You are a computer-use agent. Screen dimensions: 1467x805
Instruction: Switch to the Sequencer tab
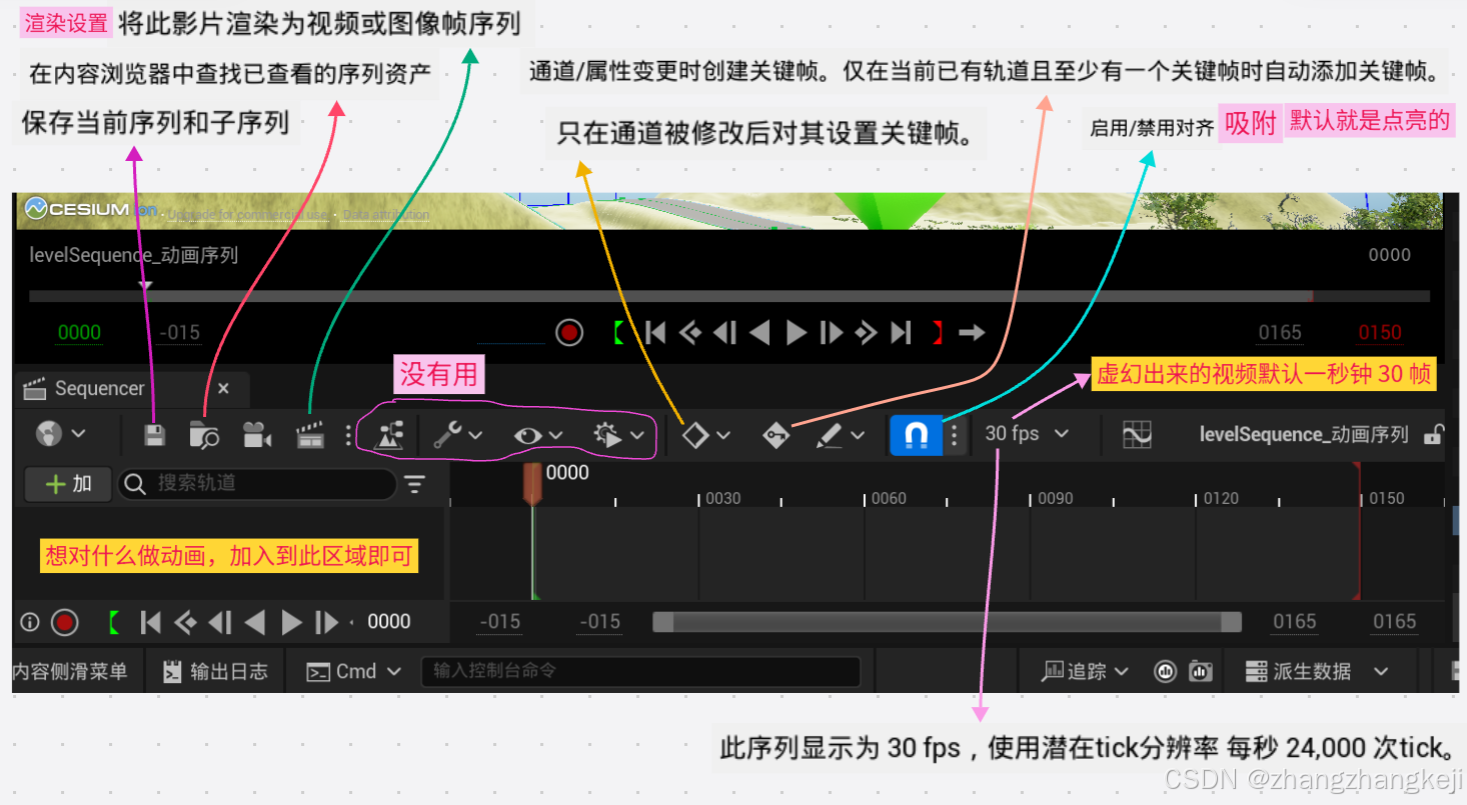tap(100, 389)
